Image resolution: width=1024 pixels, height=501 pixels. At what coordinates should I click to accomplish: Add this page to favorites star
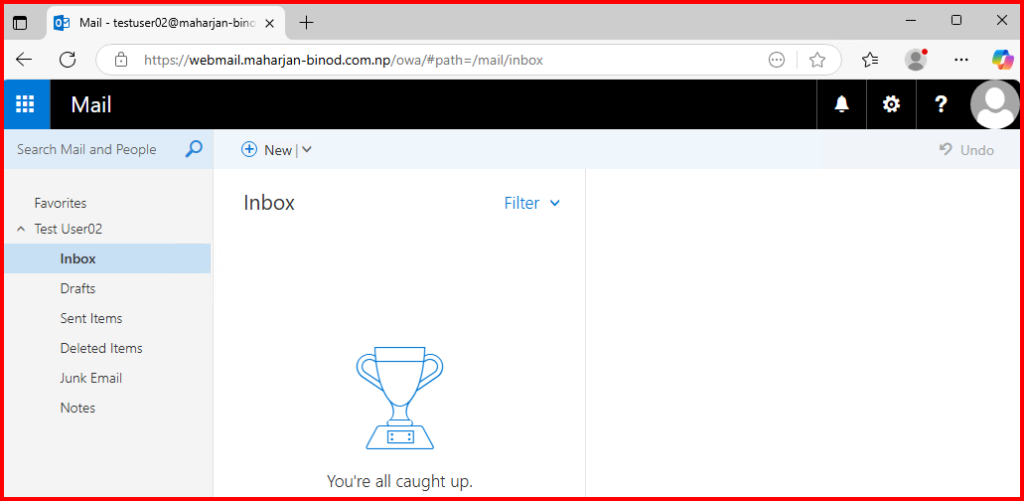click(x=817, y=60)
